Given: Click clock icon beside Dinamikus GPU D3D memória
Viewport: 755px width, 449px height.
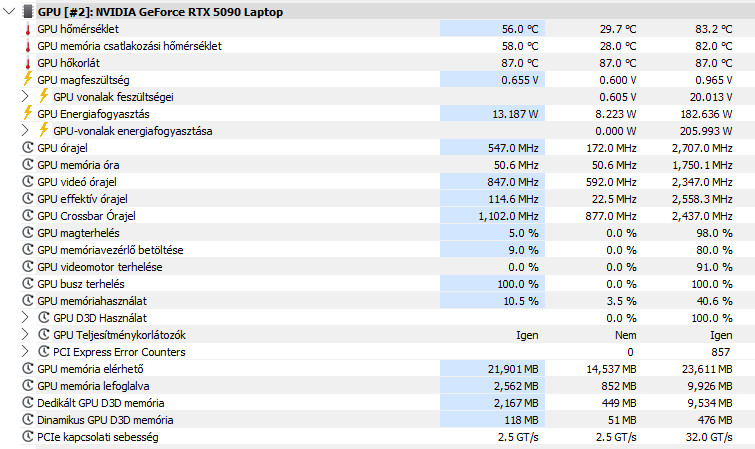Looking at the screenshot, I should (28, 419).
